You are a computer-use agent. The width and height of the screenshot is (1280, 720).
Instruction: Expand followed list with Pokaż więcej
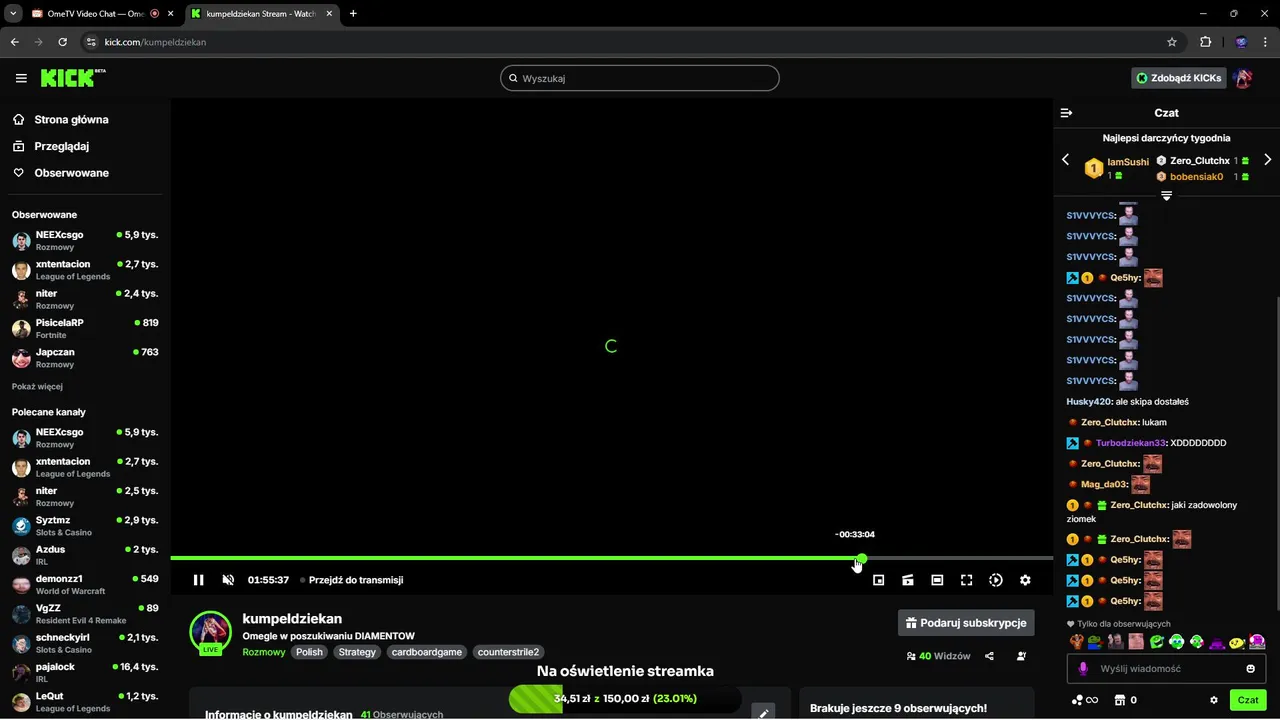[37, 386]
